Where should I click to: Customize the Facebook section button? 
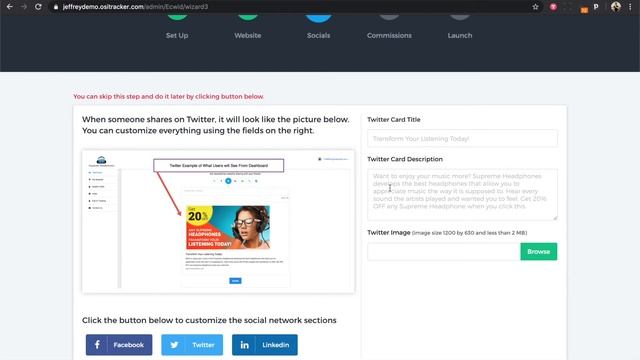pyautogui.click(x=119, y=344)
